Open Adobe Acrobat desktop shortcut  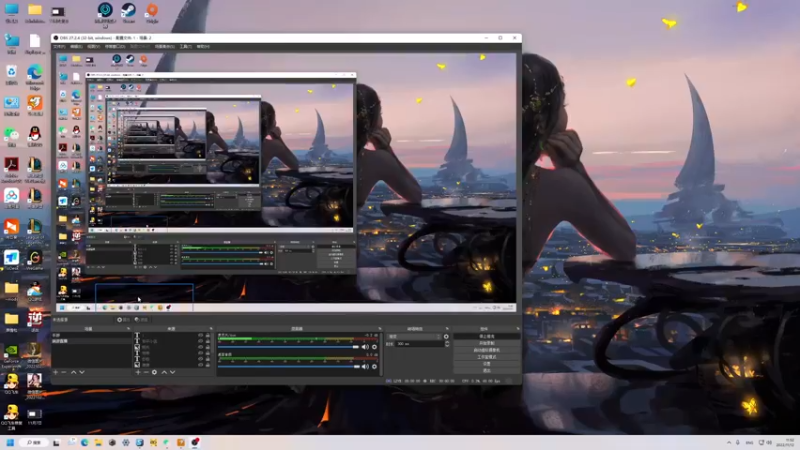click(11, 170)
